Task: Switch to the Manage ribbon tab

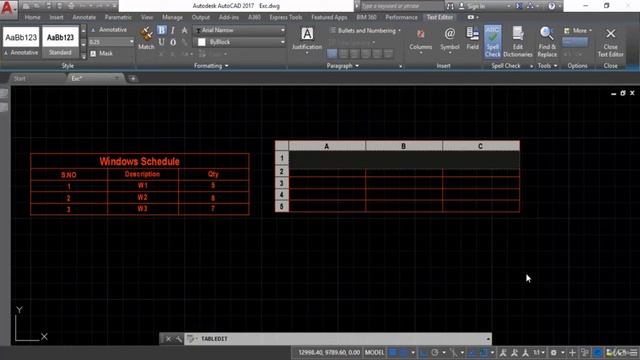Action: [x=172, y=17]
